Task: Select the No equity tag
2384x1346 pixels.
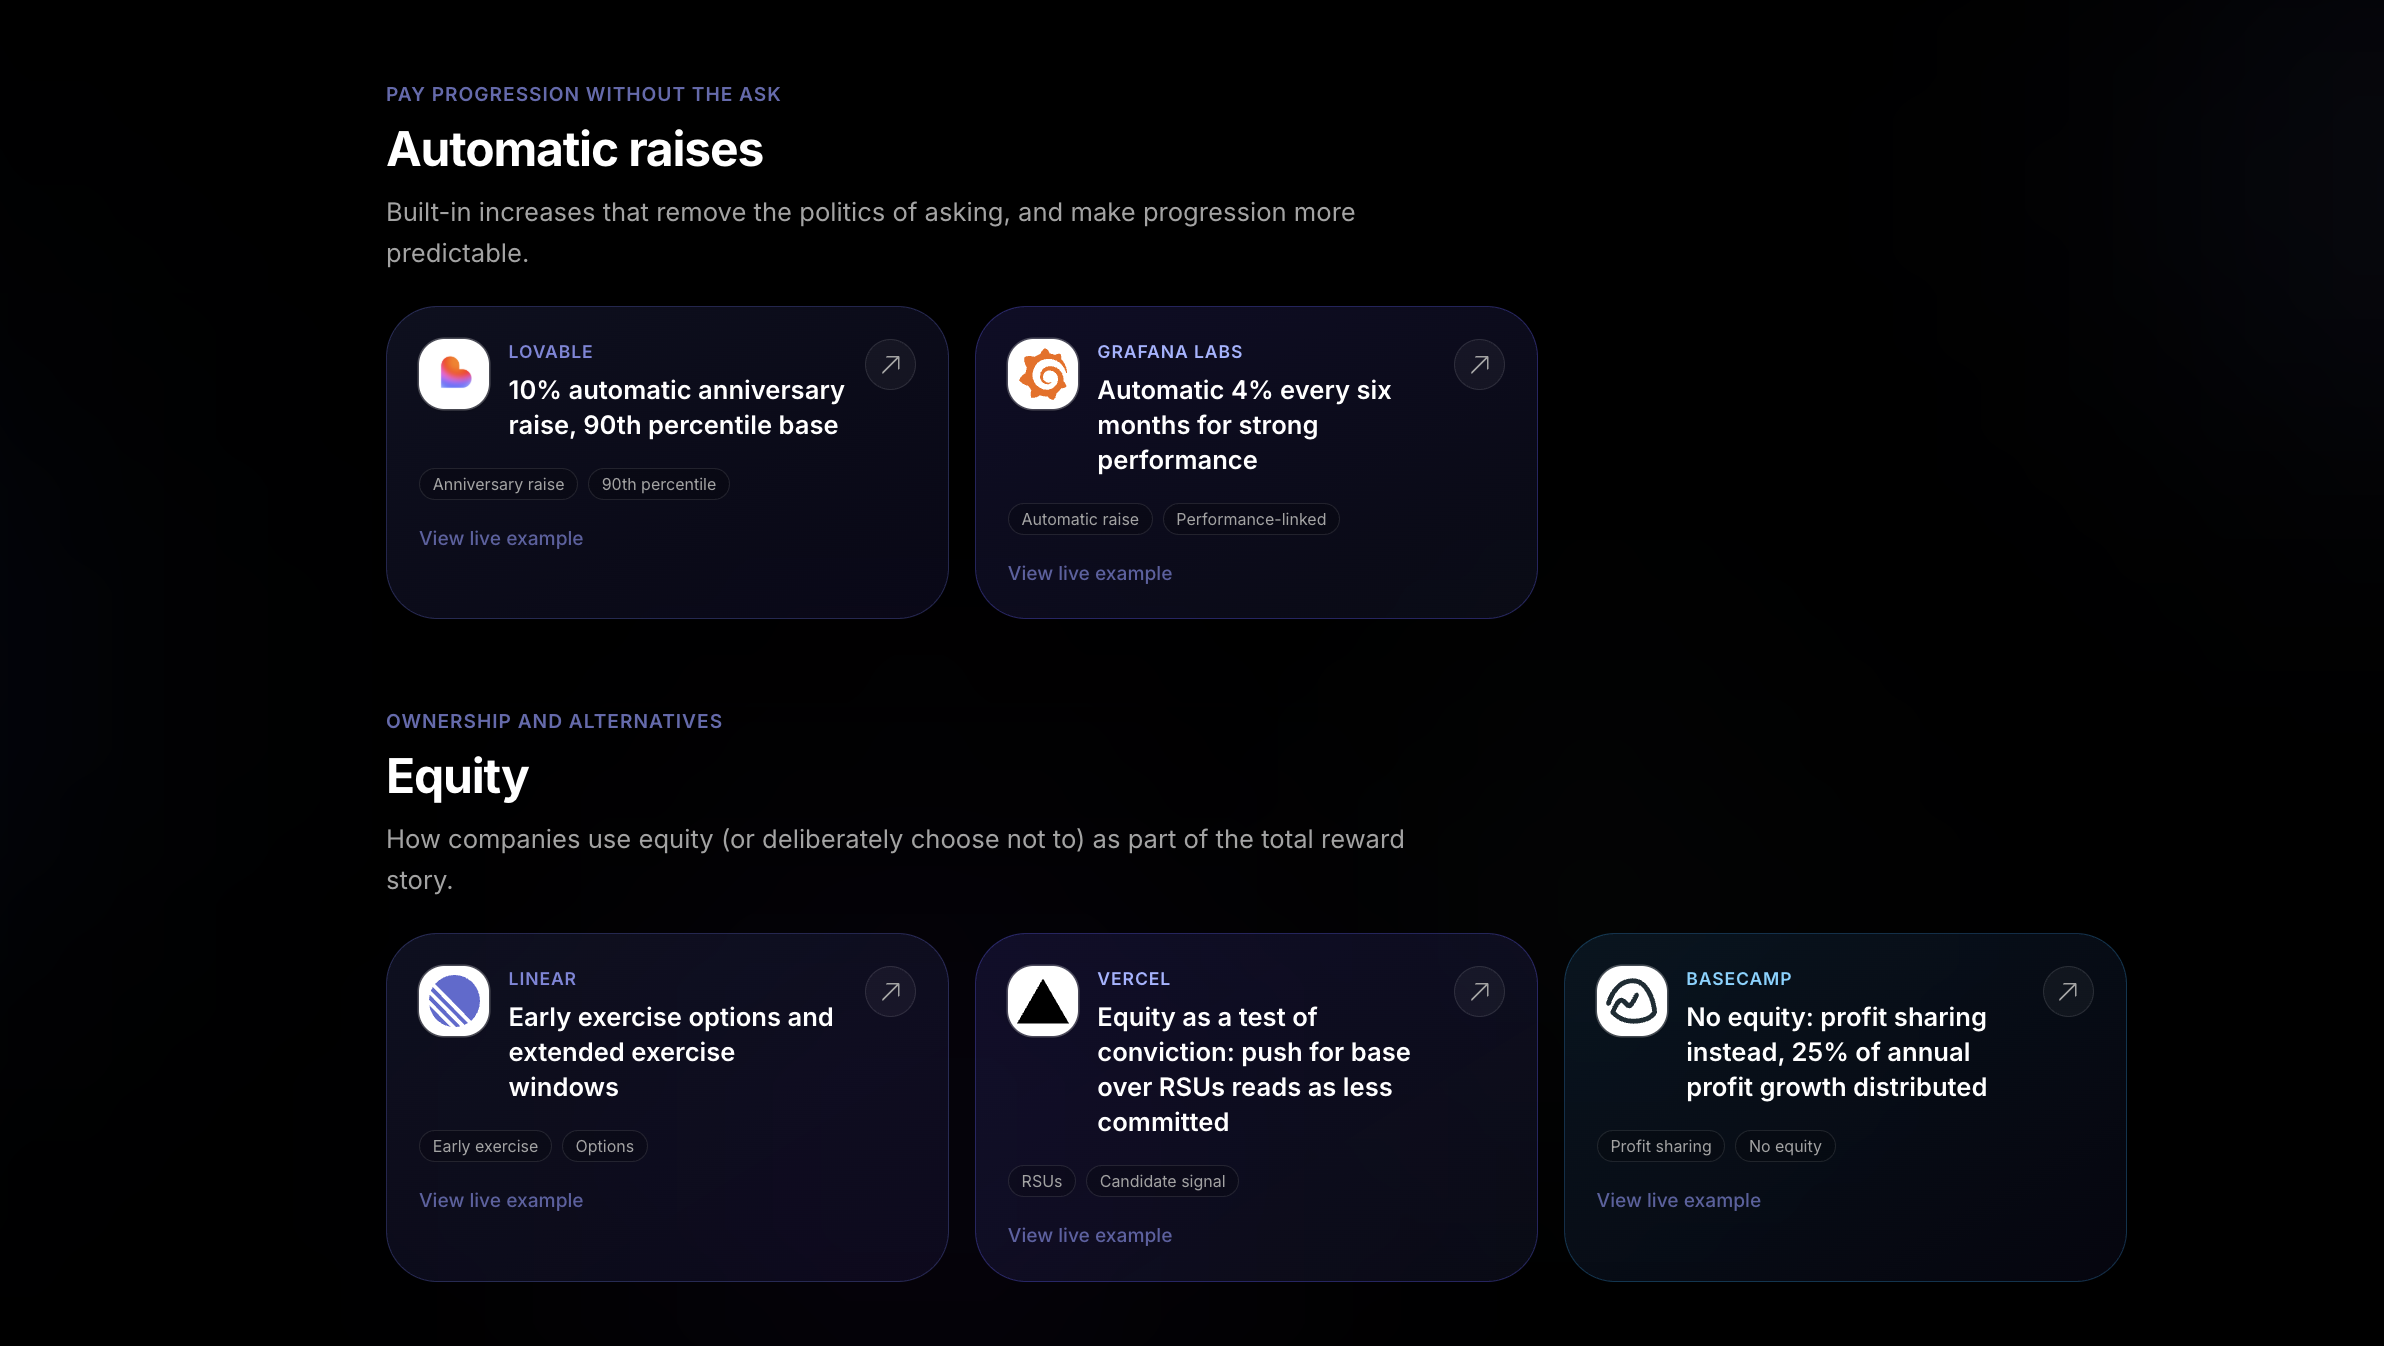Action: click(x=1785, y=1146)
